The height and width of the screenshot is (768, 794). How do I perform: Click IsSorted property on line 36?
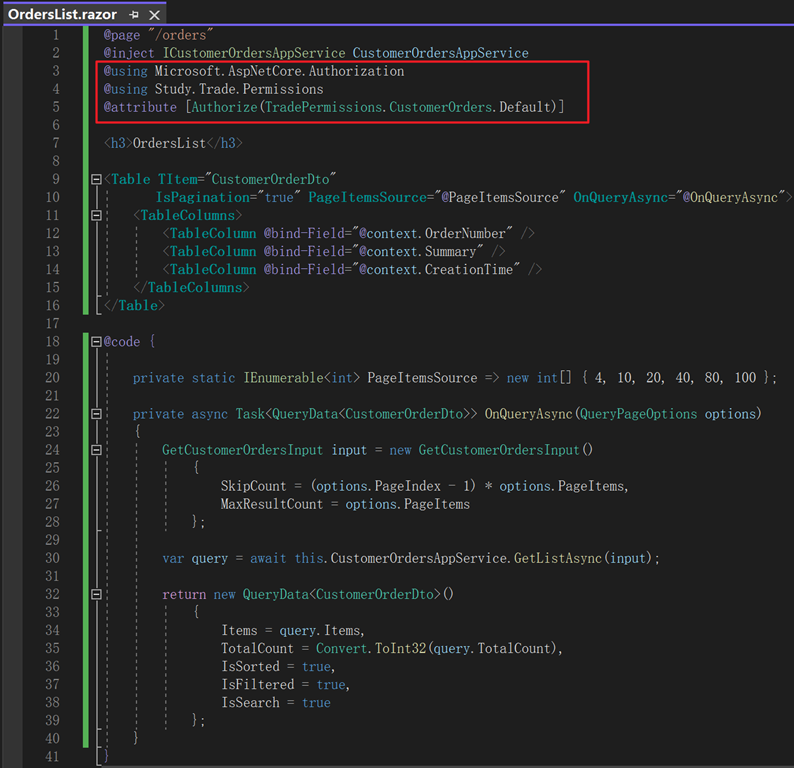click(250, 666)
